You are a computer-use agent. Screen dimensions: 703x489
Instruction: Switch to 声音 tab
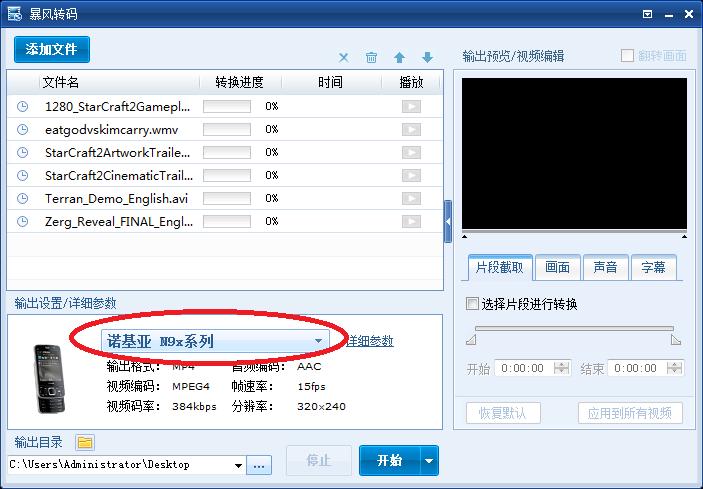[x=605, y=268]
